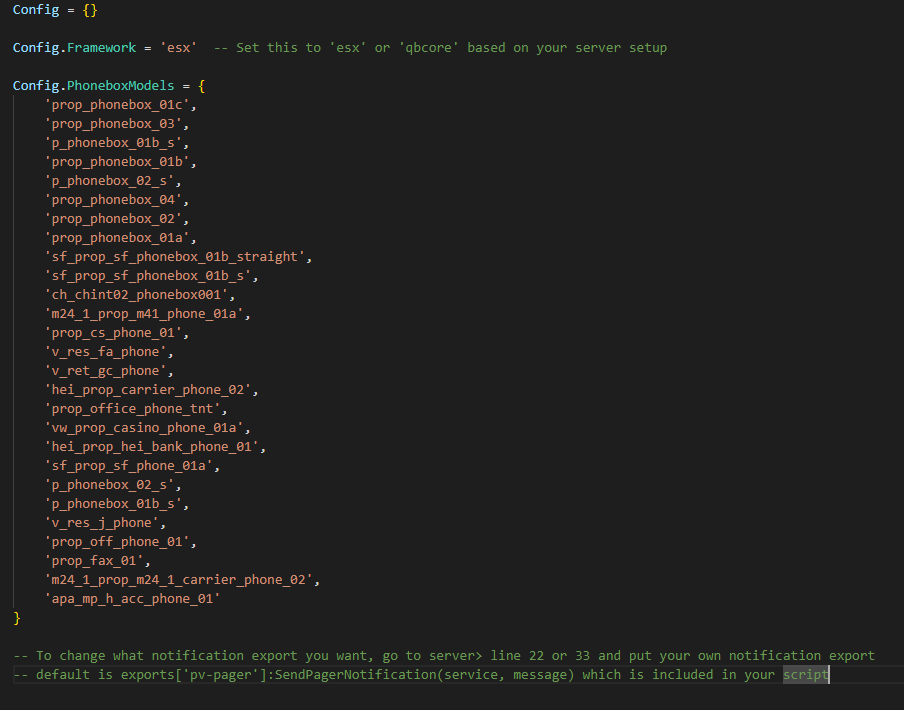
Task: Click the comment about changing notification export
Action: point(444,656)
